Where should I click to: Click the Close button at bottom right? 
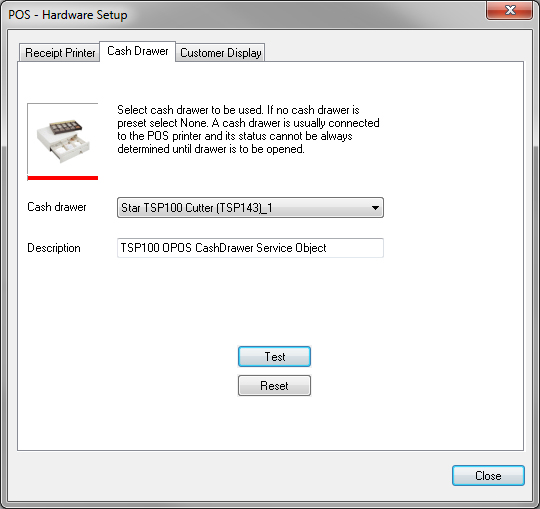click(x=488, y=476)
